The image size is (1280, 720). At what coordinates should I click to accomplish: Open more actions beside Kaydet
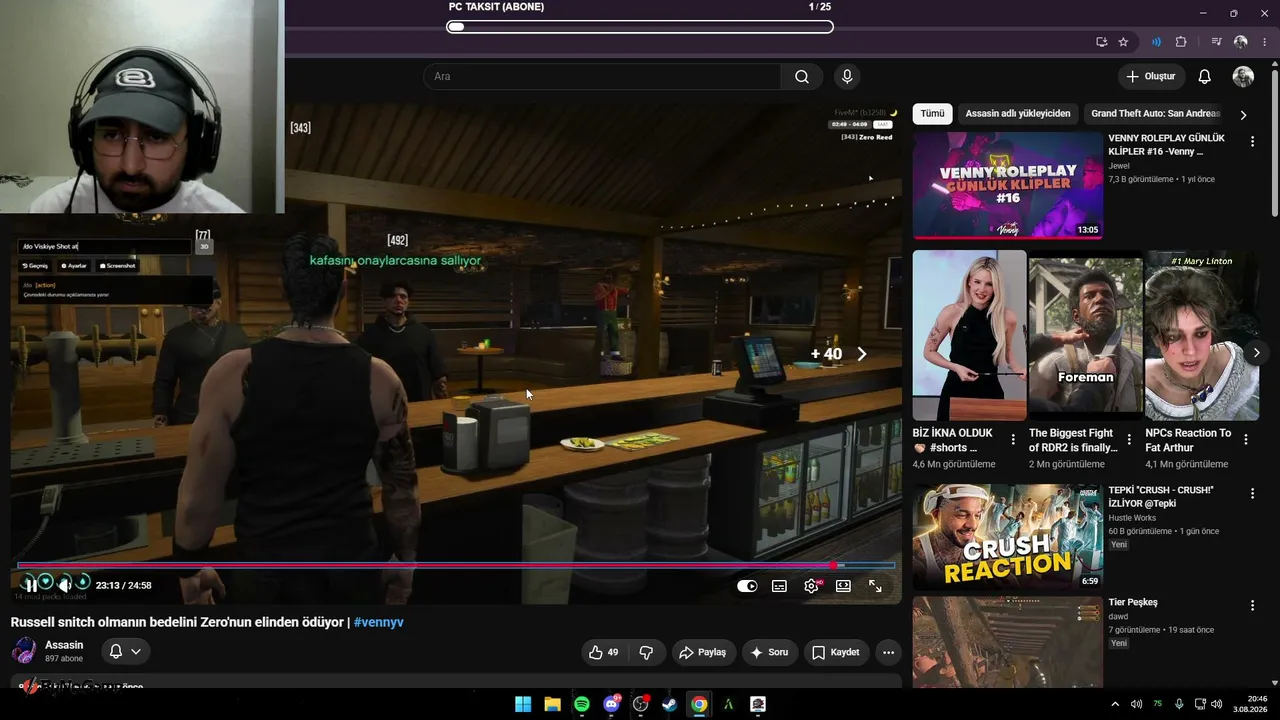[888, 652]
